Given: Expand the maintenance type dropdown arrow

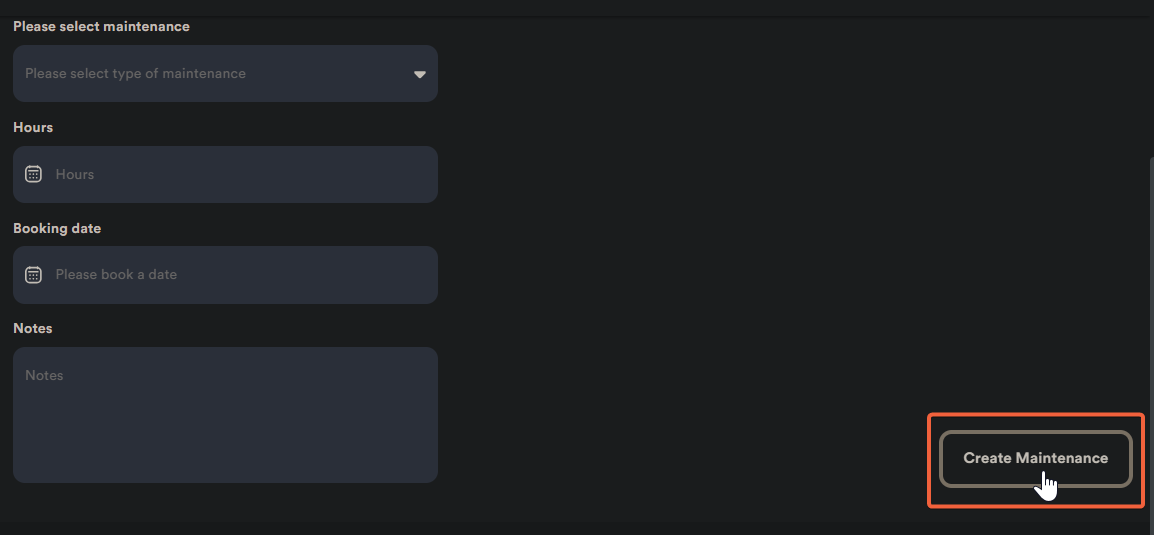Looking at the screenshot, I should pyautogui.click(x=420, y=74).
